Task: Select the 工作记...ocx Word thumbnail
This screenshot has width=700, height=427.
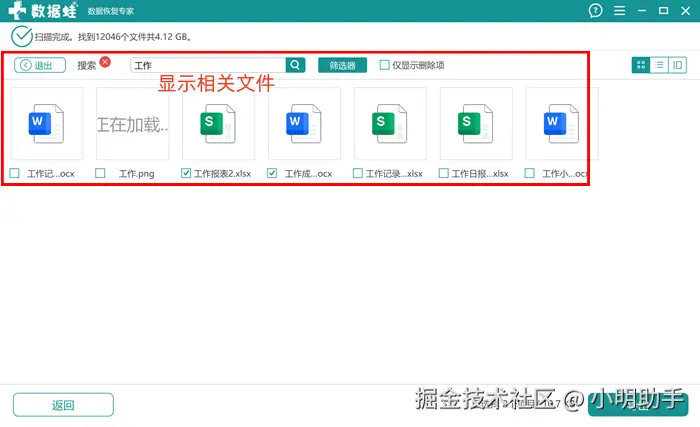Action: (x=47, y=123)
